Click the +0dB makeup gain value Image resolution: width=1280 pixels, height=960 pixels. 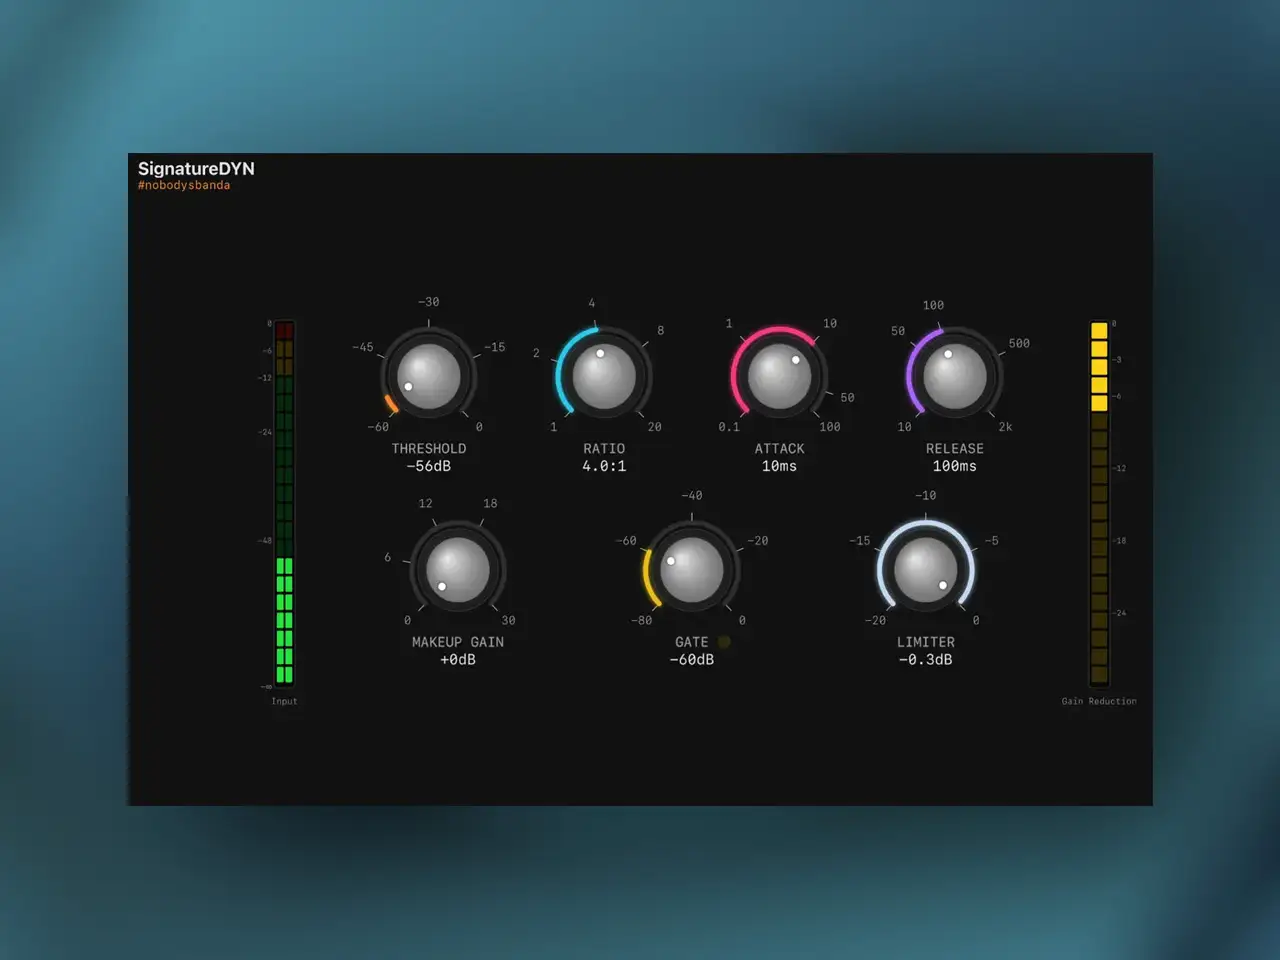click(x=458, y=660)
